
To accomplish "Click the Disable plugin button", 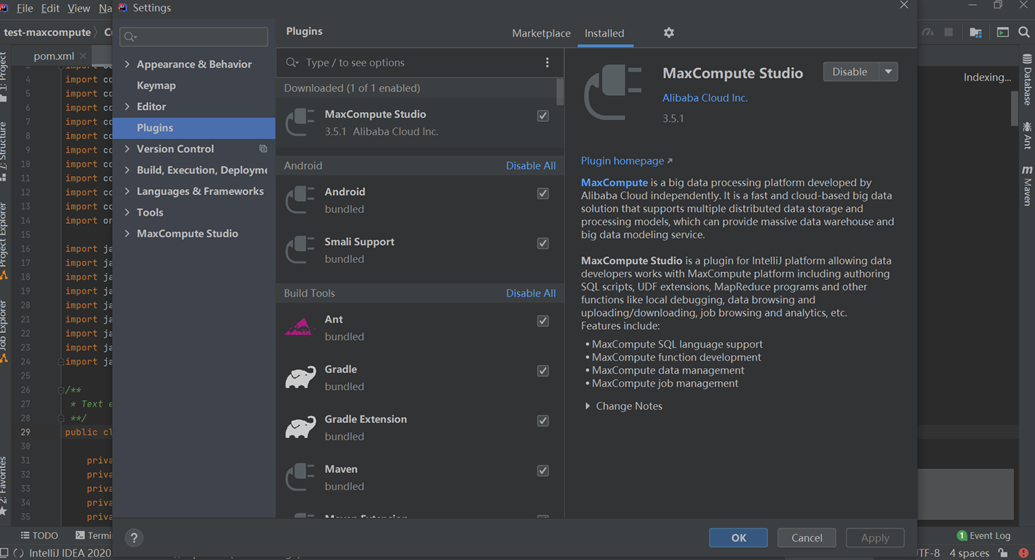I will point(850,71).
